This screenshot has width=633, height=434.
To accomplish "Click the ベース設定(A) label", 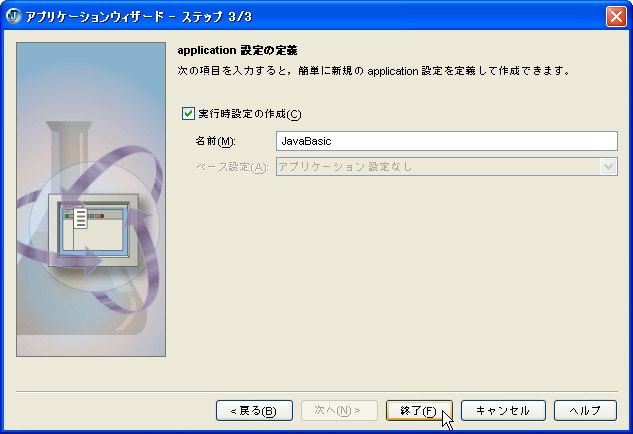I will tap(231, 167).
